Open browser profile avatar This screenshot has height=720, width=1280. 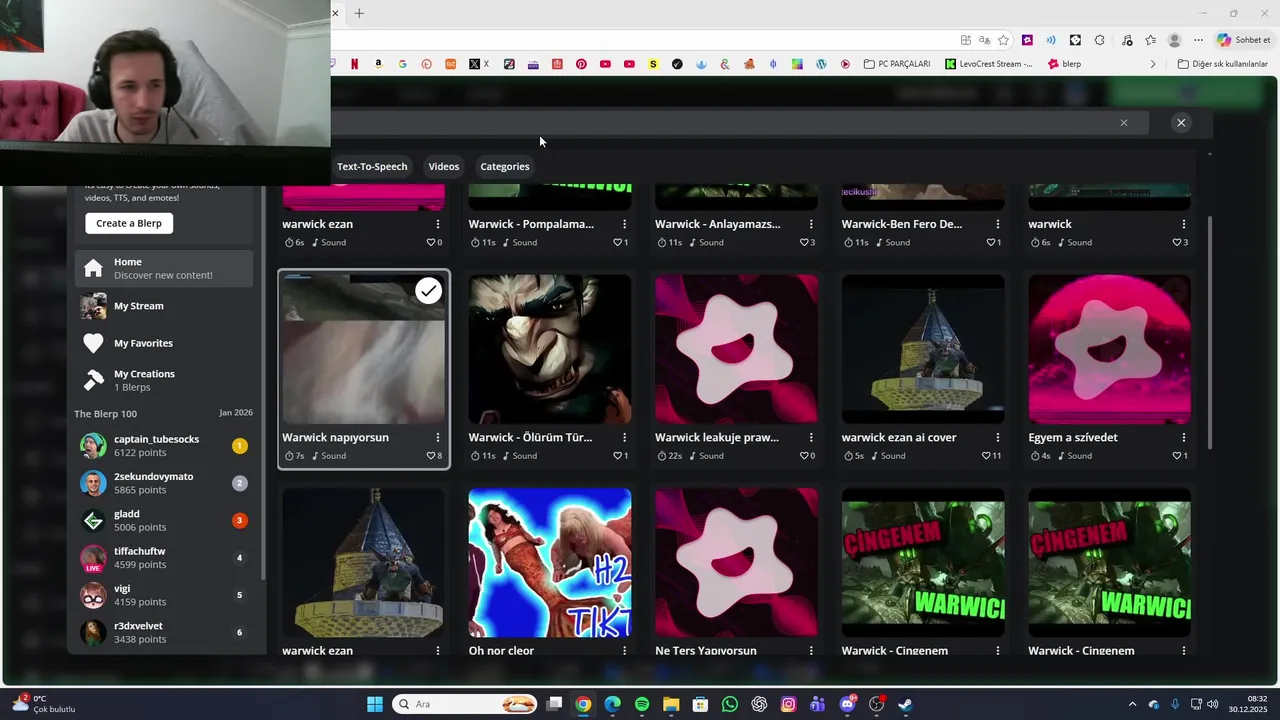[x=1174, y=40]
